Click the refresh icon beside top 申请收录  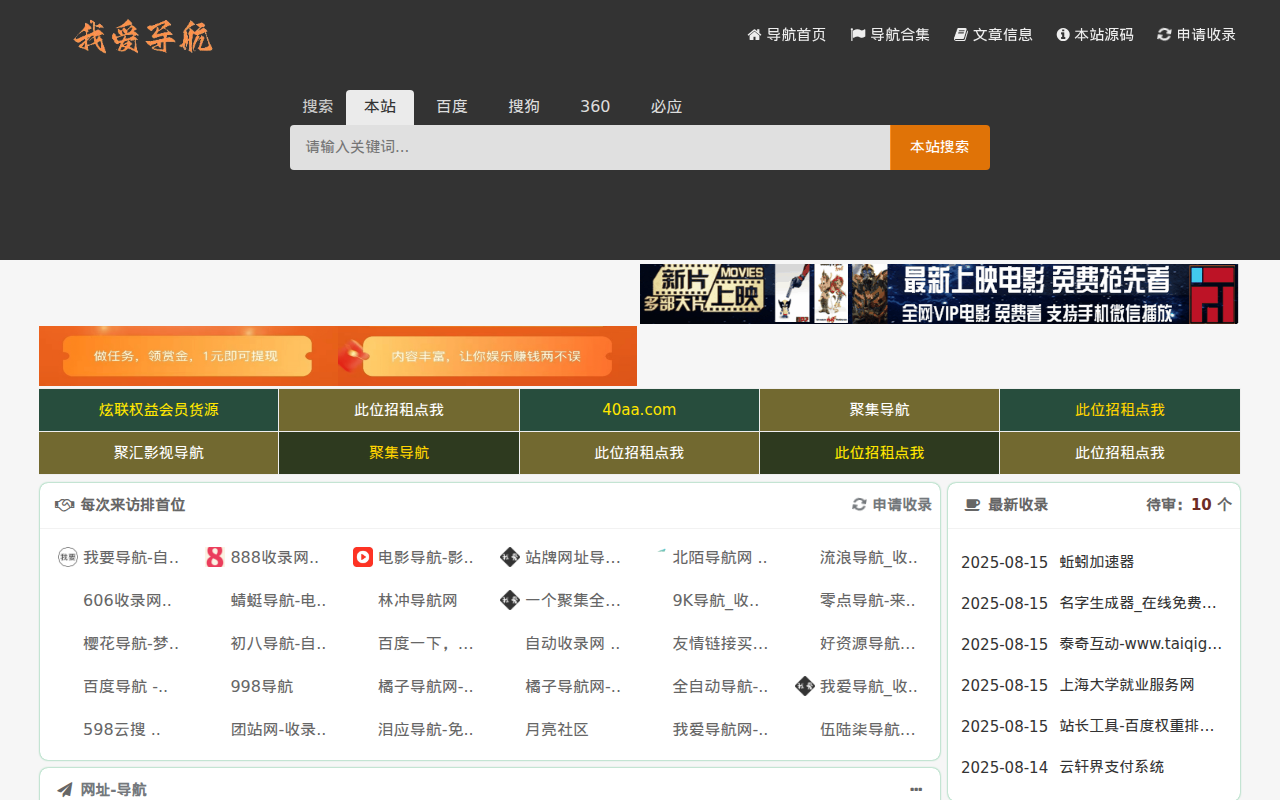tap(1164, 35)
